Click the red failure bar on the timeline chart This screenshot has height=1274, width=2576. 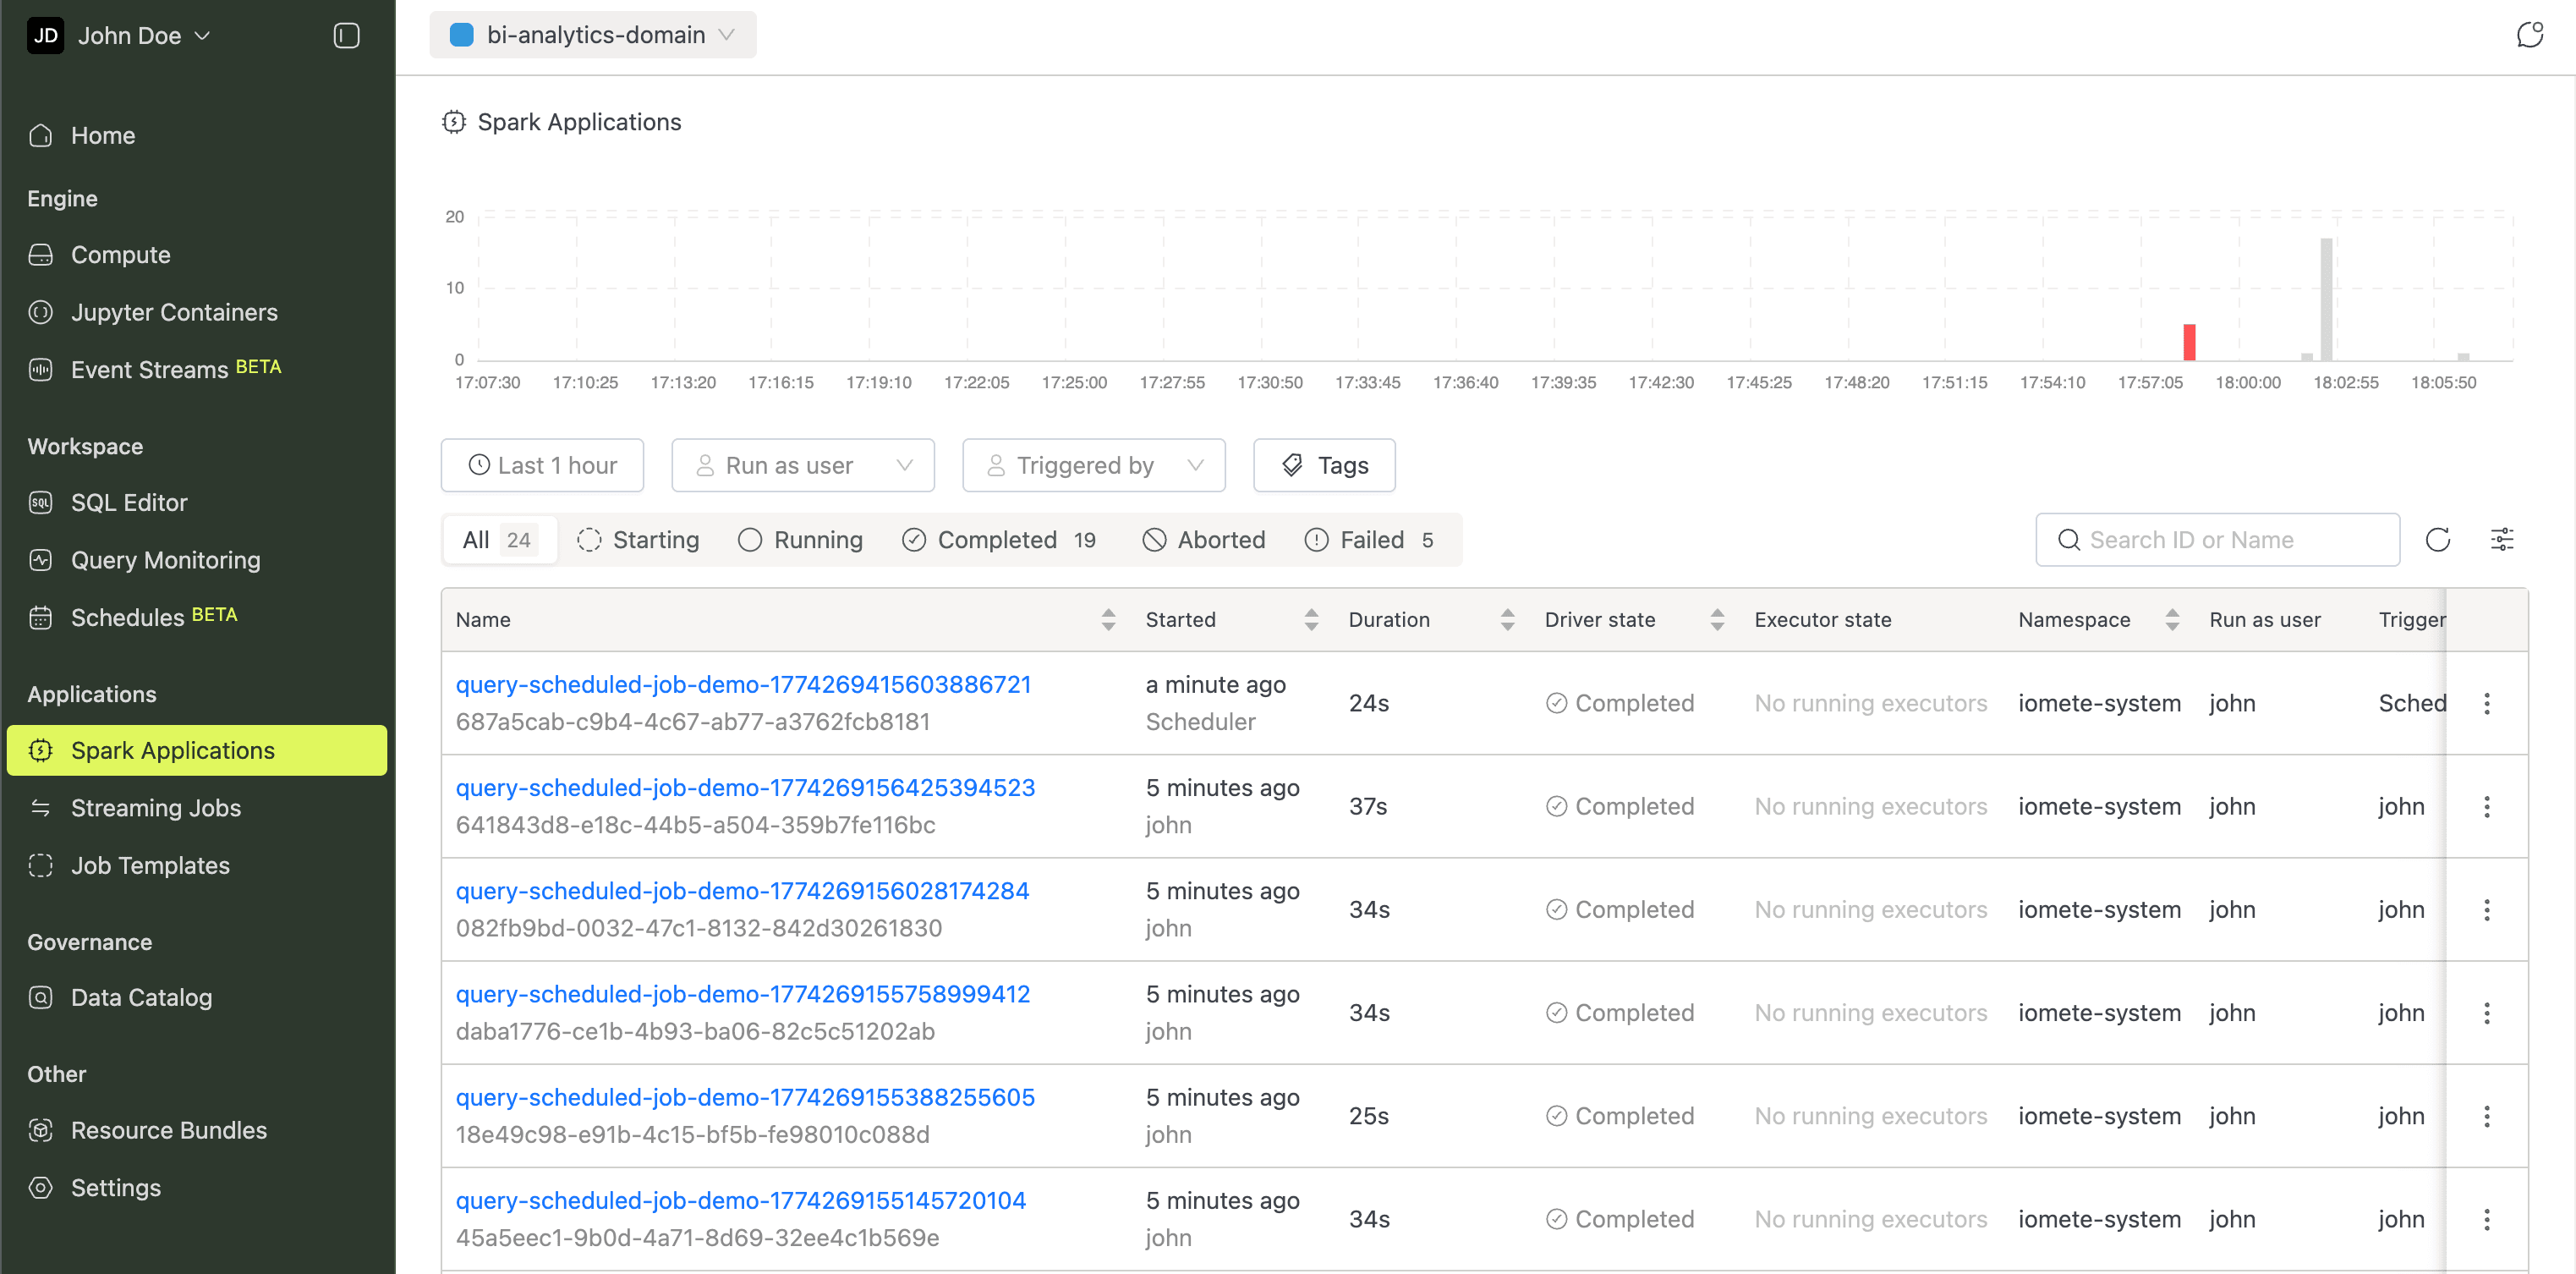point(2190,342)
